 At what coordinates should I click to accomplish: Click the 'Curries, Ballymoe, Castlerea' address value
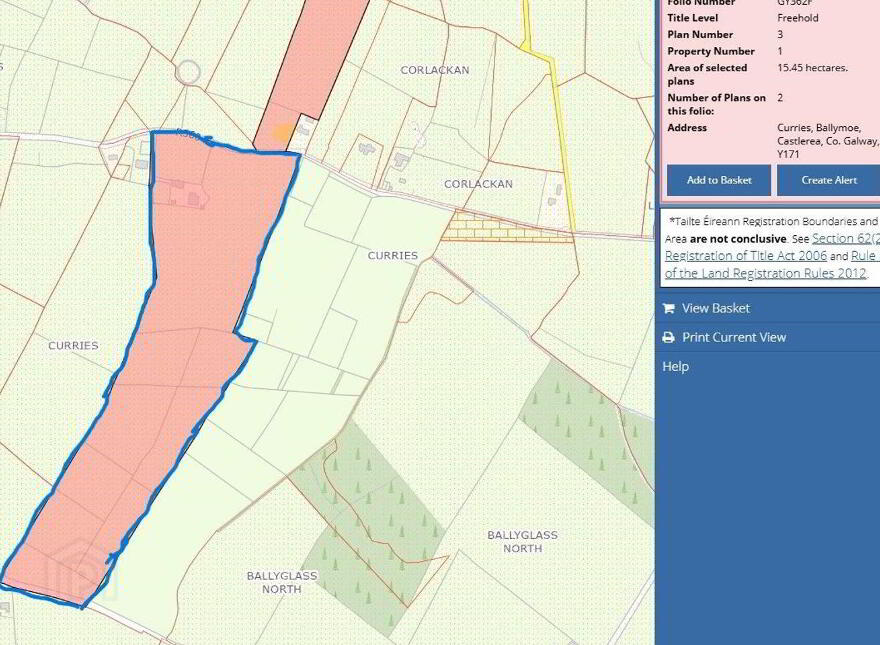point(827,141)
